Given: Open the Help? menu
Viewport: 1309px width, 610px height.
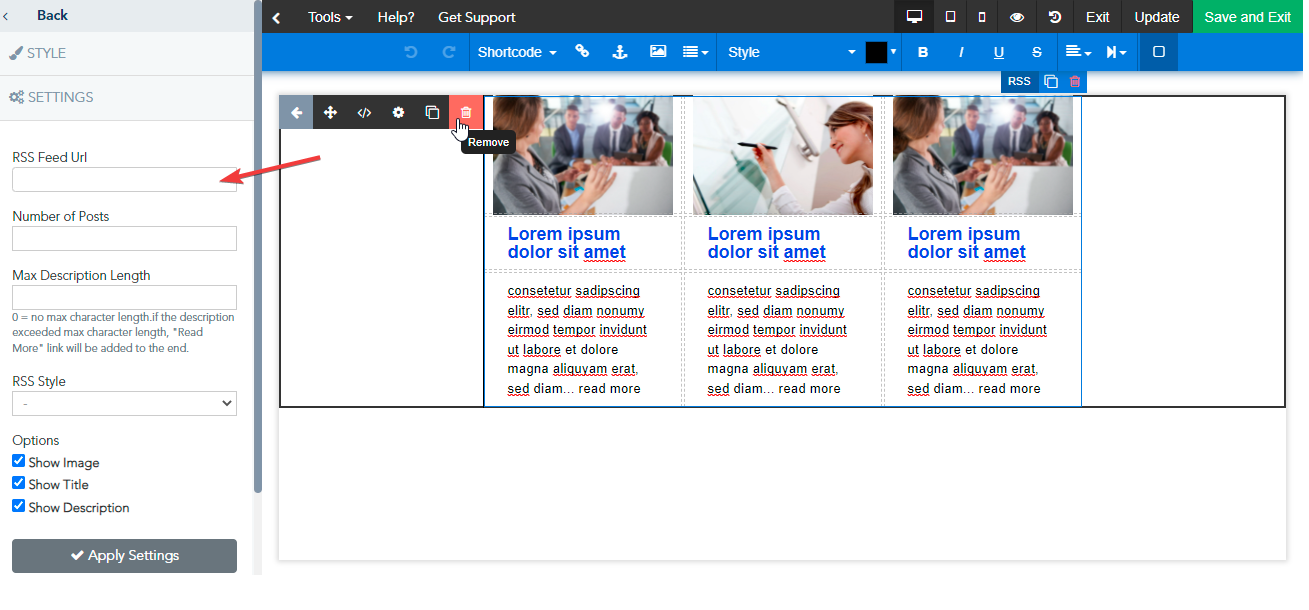Looking at the screenshot, I should 396,17.
